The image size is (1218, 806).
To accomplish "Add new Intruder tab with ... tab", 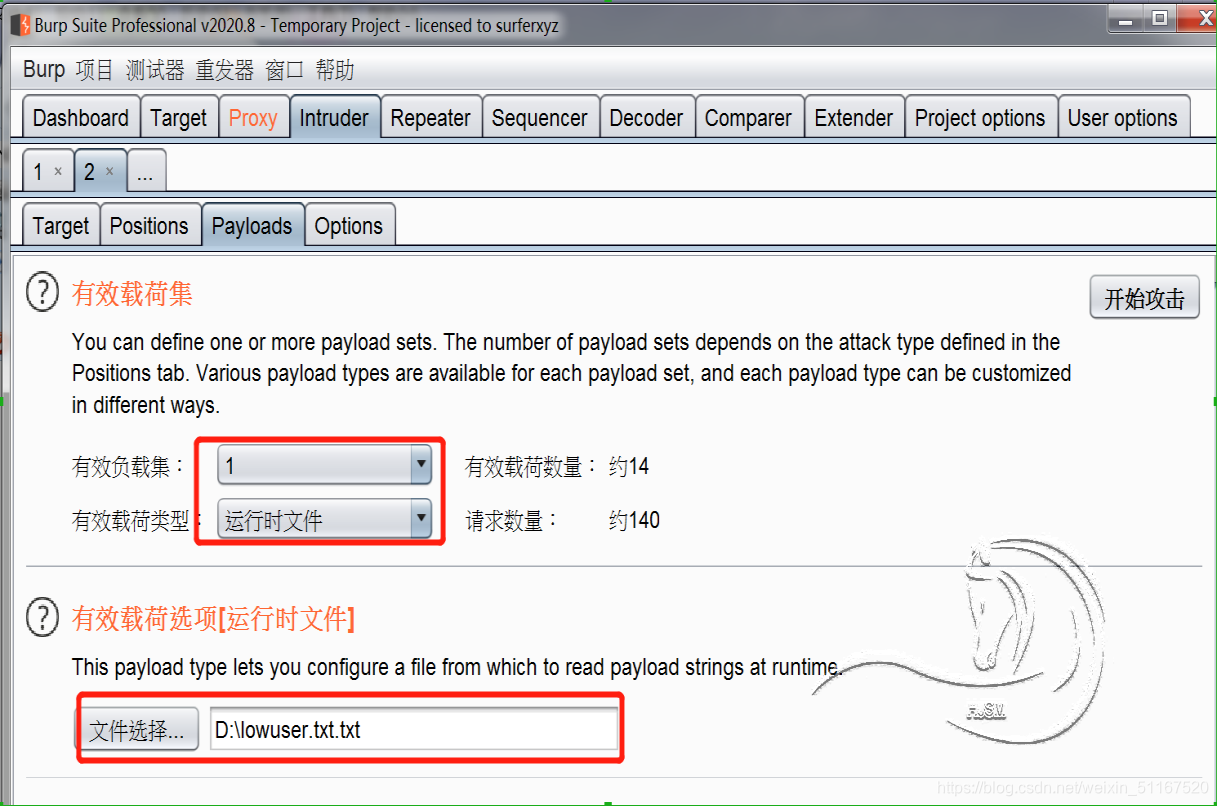I will 146,172.
